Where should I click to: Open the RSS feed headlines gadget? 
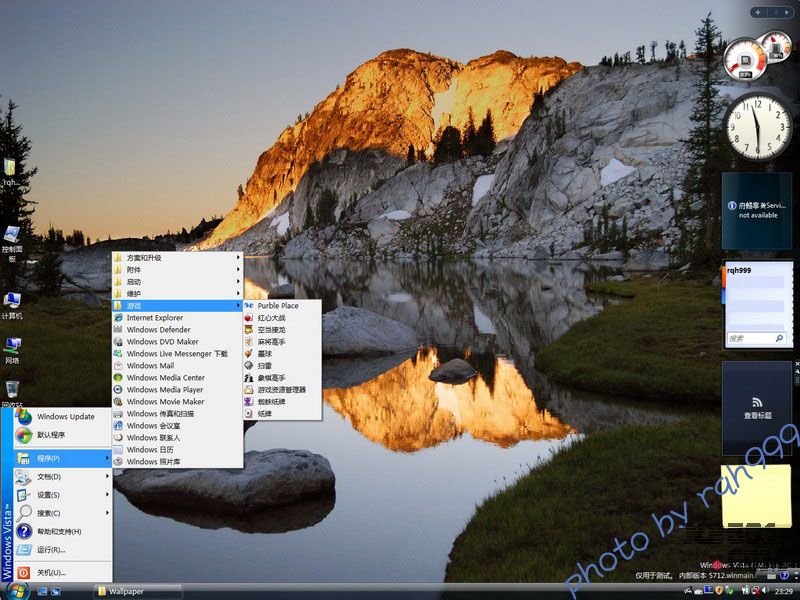tap(757, 403)
